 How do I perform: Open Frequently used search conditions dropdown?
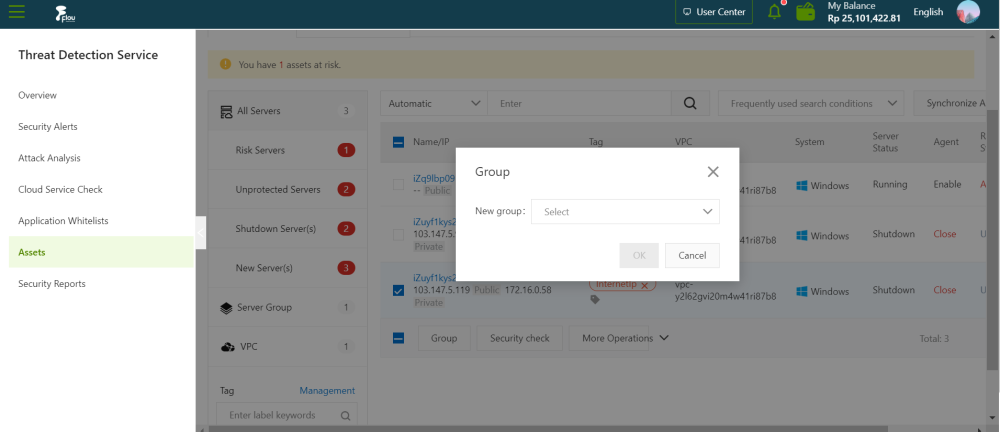811,103
